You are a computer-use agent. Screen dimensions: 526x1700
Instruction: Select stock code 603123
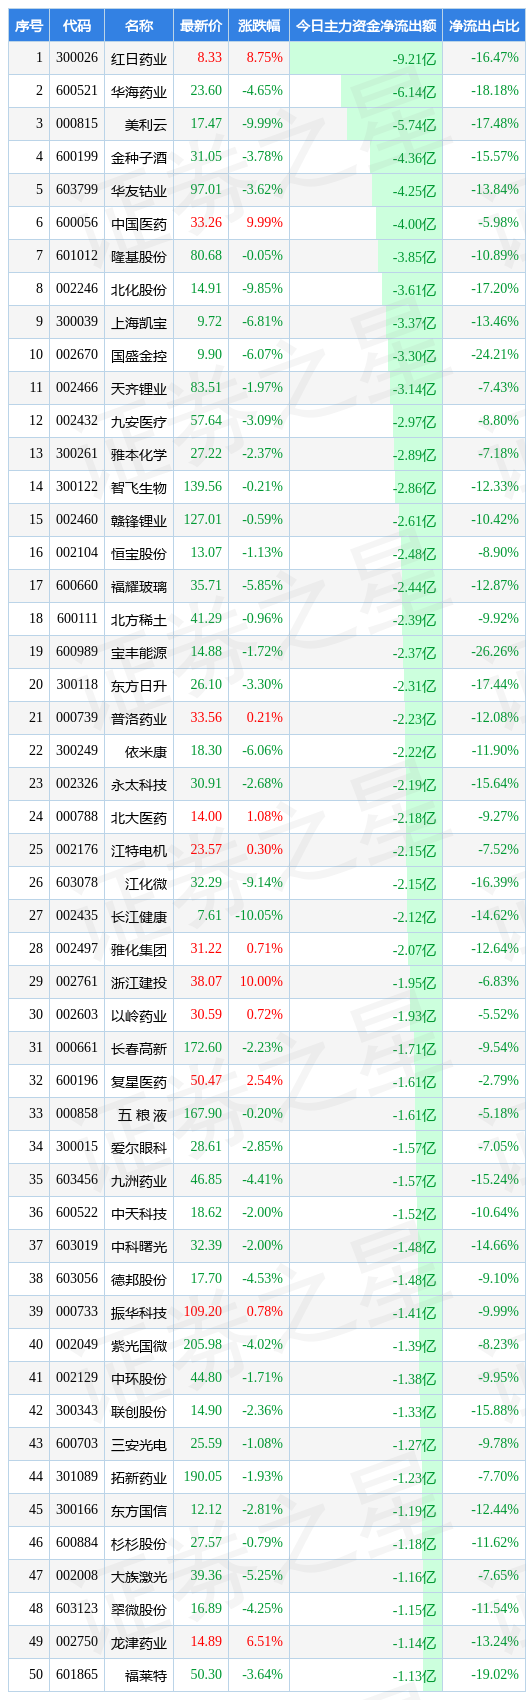77,1609
